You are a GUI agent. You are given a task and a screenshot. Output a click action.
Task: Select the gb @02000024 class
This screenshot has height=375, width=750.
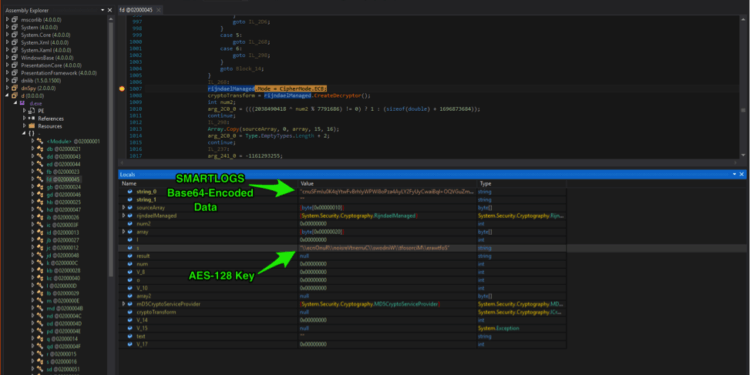(x=63, y=187)
